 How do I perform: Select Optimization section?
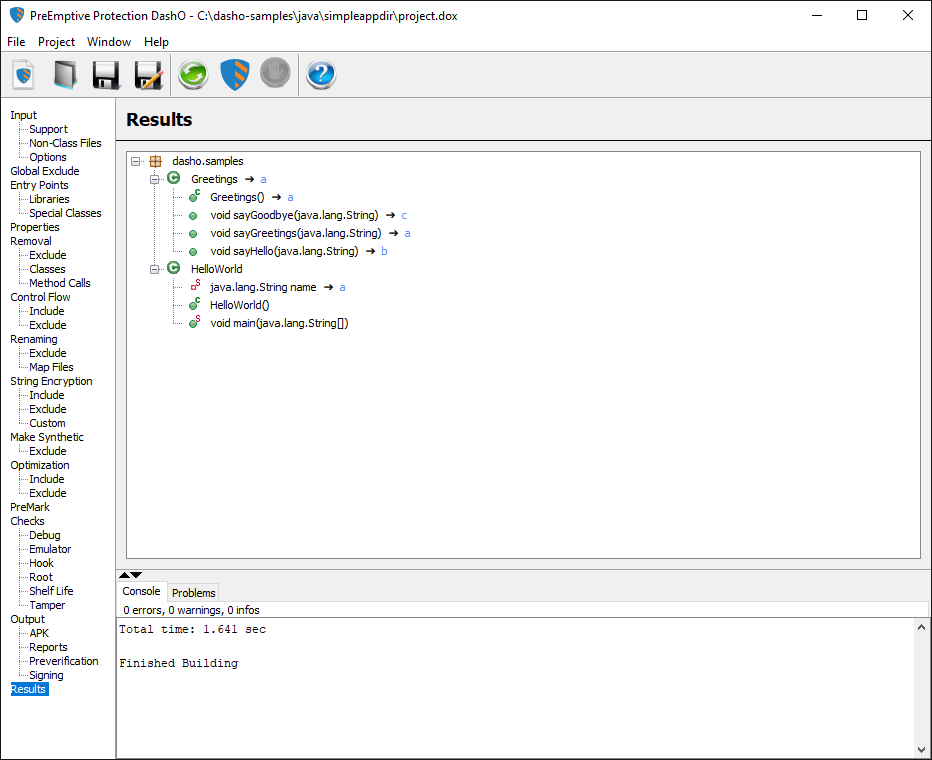click(40, 465)
